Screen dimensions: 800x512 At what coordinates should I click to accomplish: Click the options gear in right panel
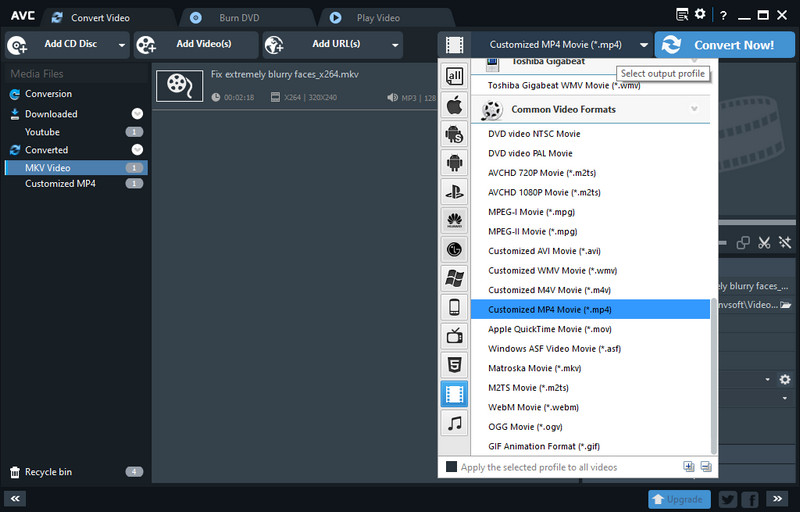[x=785, y=379]
